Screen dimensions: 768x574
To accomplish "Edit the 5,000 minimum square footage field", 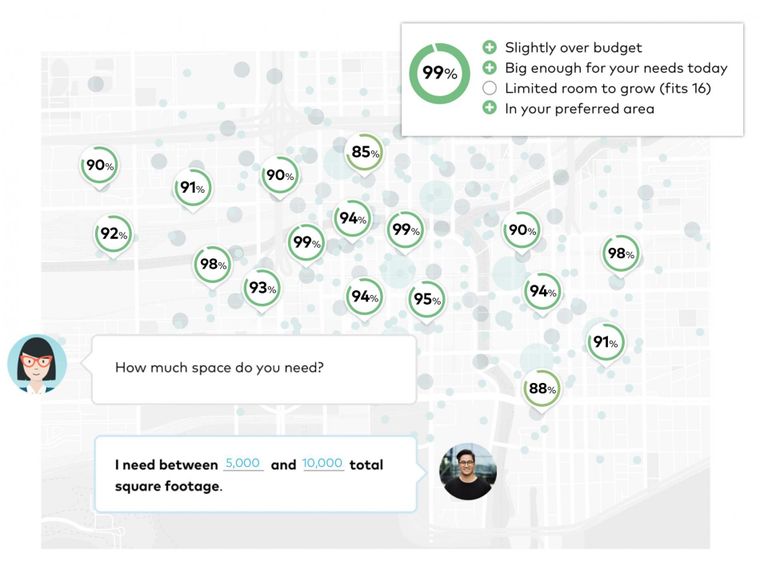I will [243, 463].
